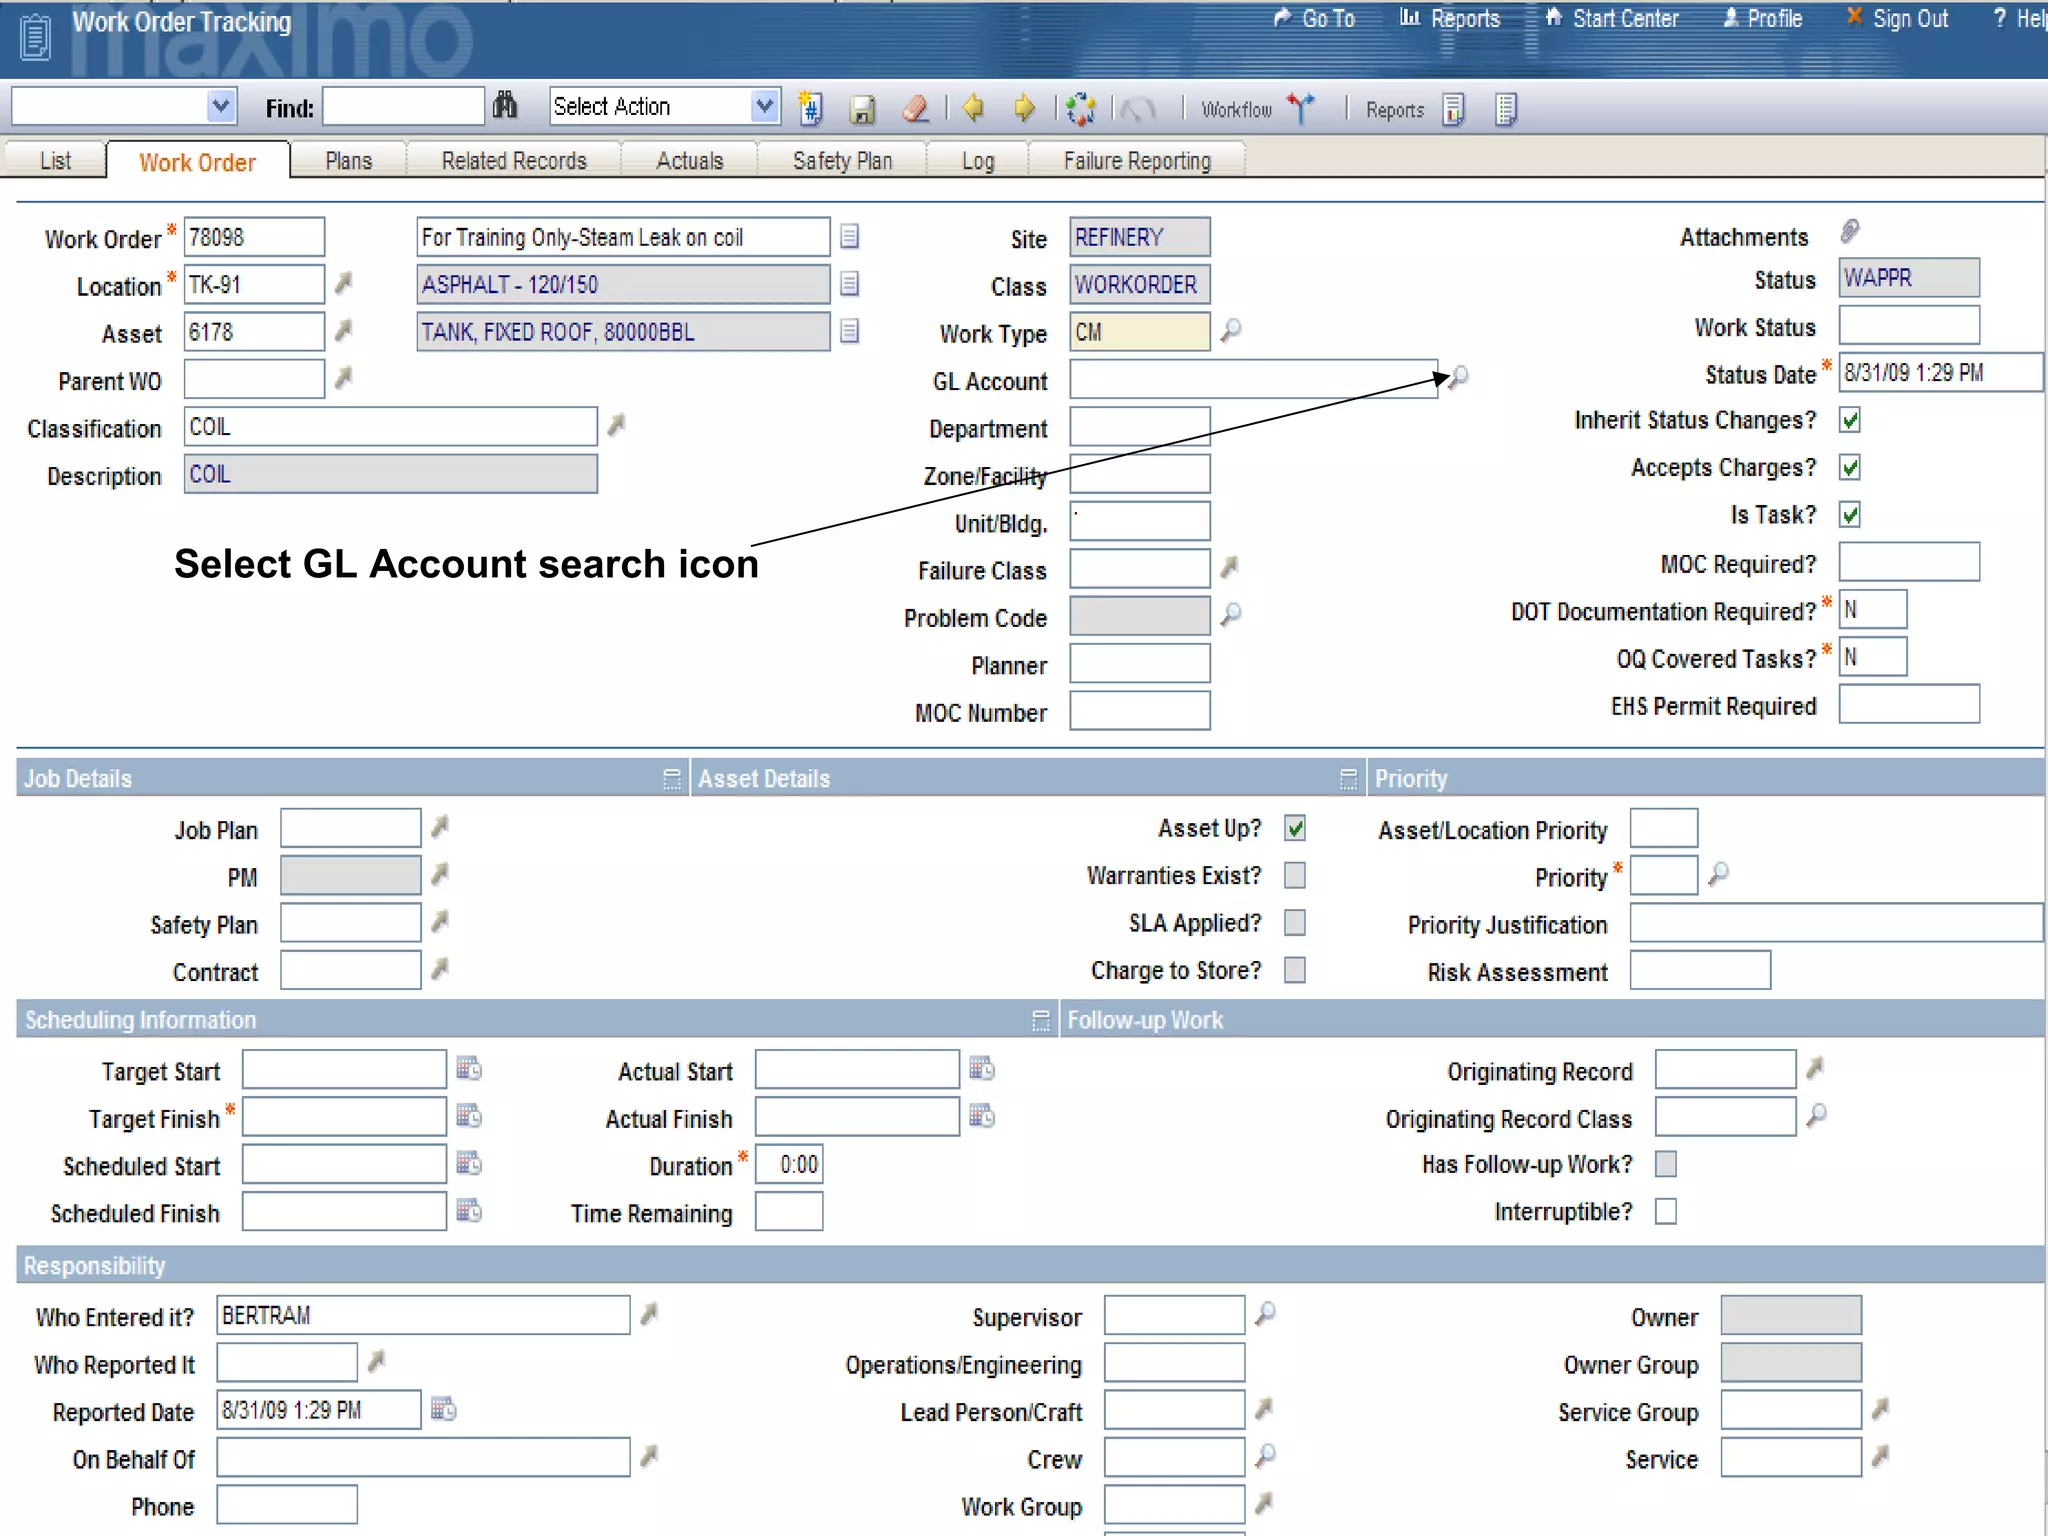Open the Actual Start calendar picker
Viewport: 2048px width, 1536px height.
pos(982,1068)
